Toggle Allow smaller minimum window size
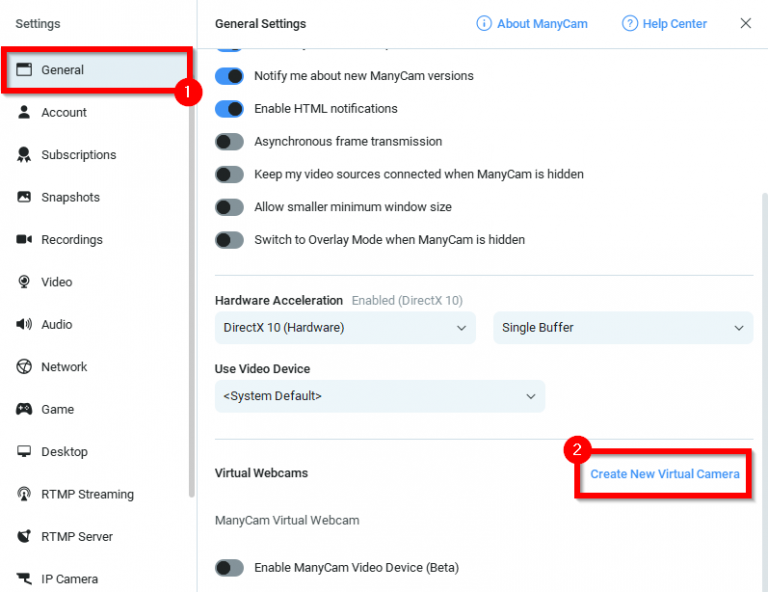The height and width of the screenshot is (592, 768). pos(230,207)
